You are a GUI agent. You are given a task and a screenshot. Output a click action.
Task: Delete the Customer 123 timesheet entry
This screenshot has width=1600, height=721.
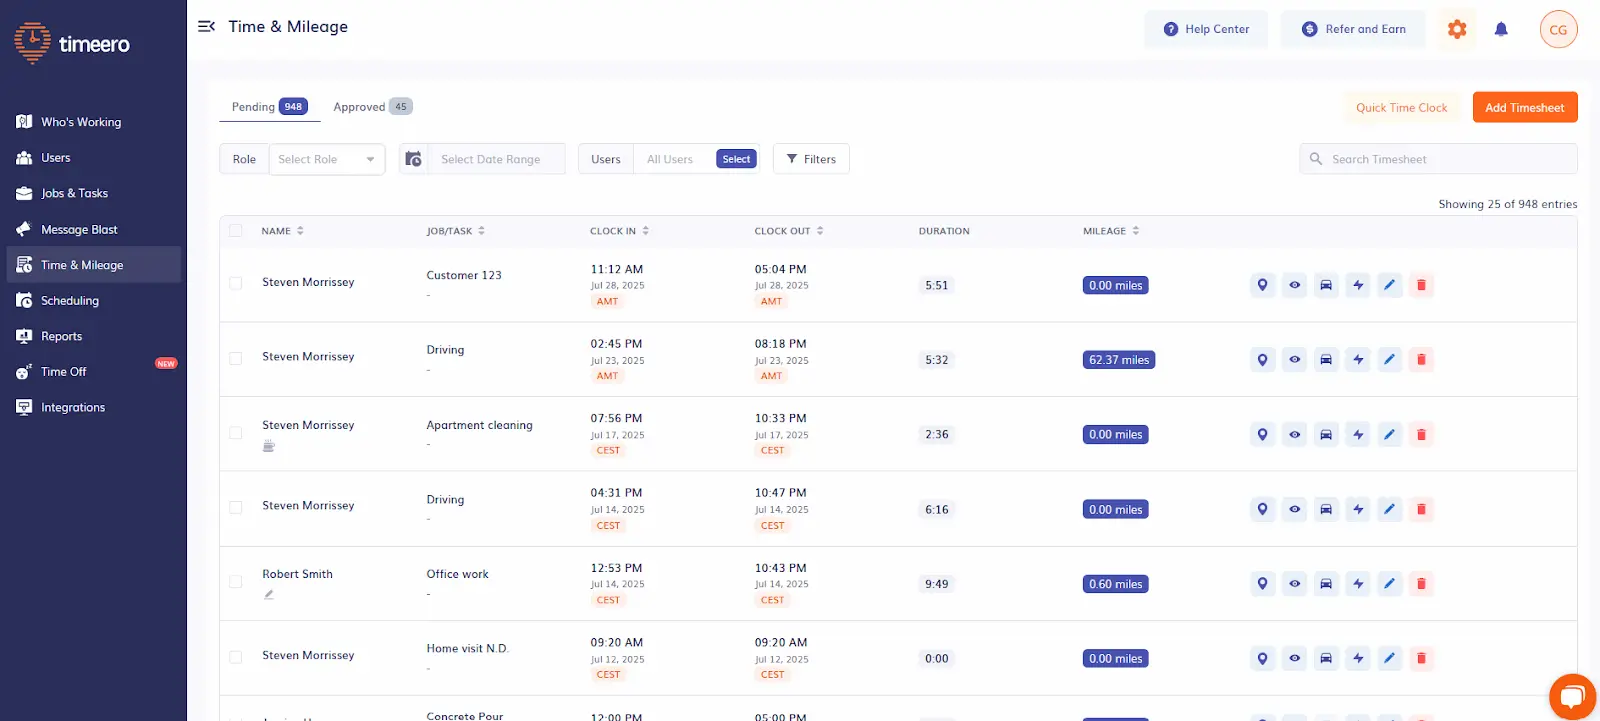point(1421,285)
